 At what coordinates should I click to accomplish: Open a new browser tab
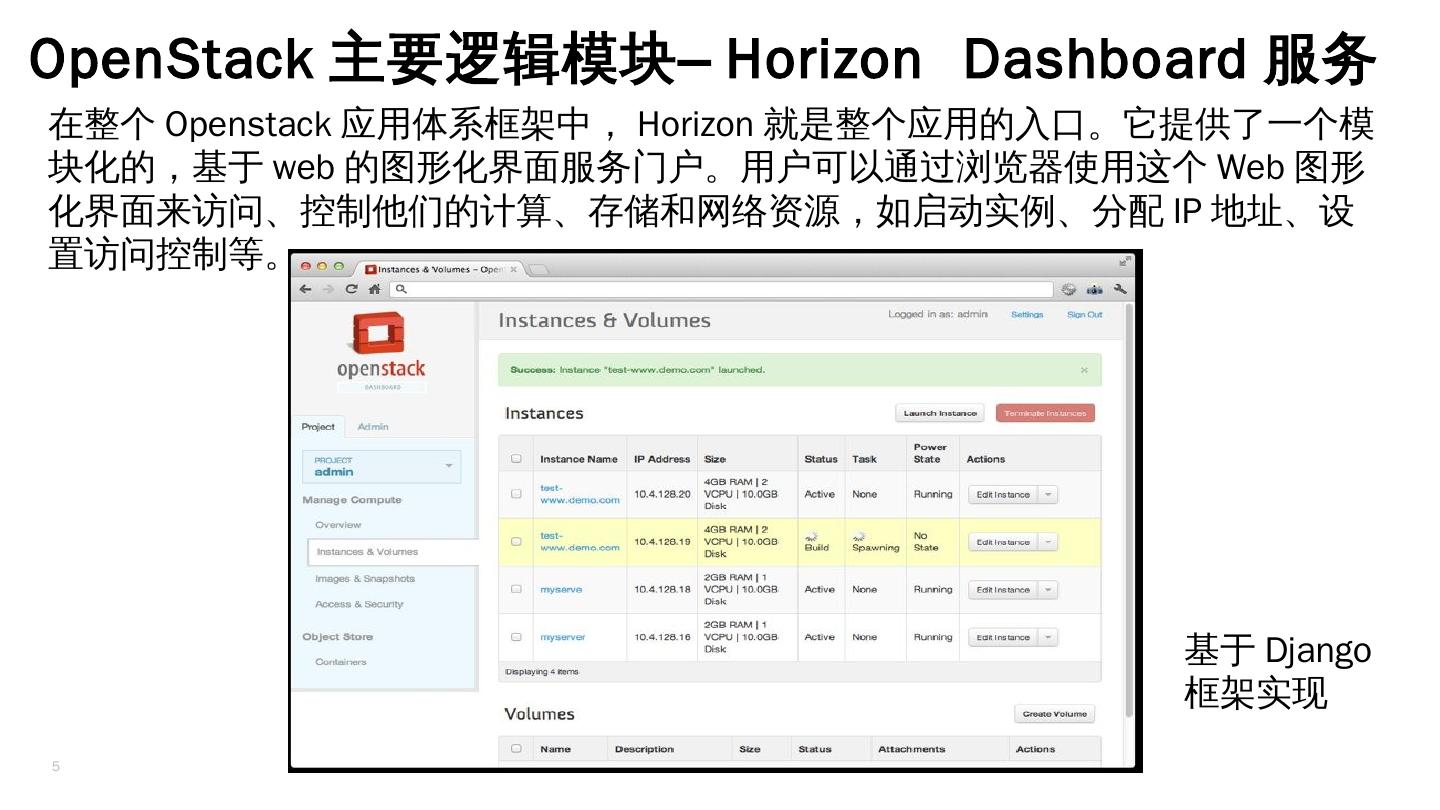click(x=538, y=270)
